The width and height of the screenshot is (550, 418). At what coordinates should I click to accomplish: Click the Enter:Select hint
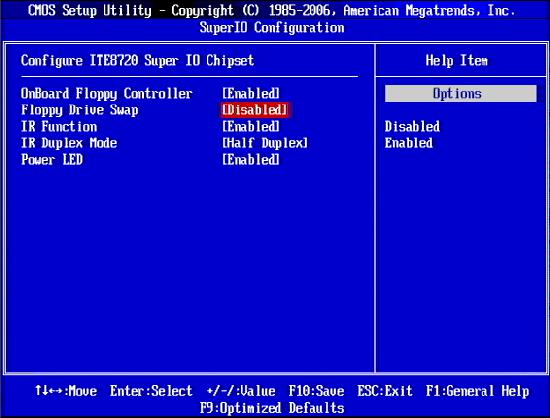click(151, 391)
